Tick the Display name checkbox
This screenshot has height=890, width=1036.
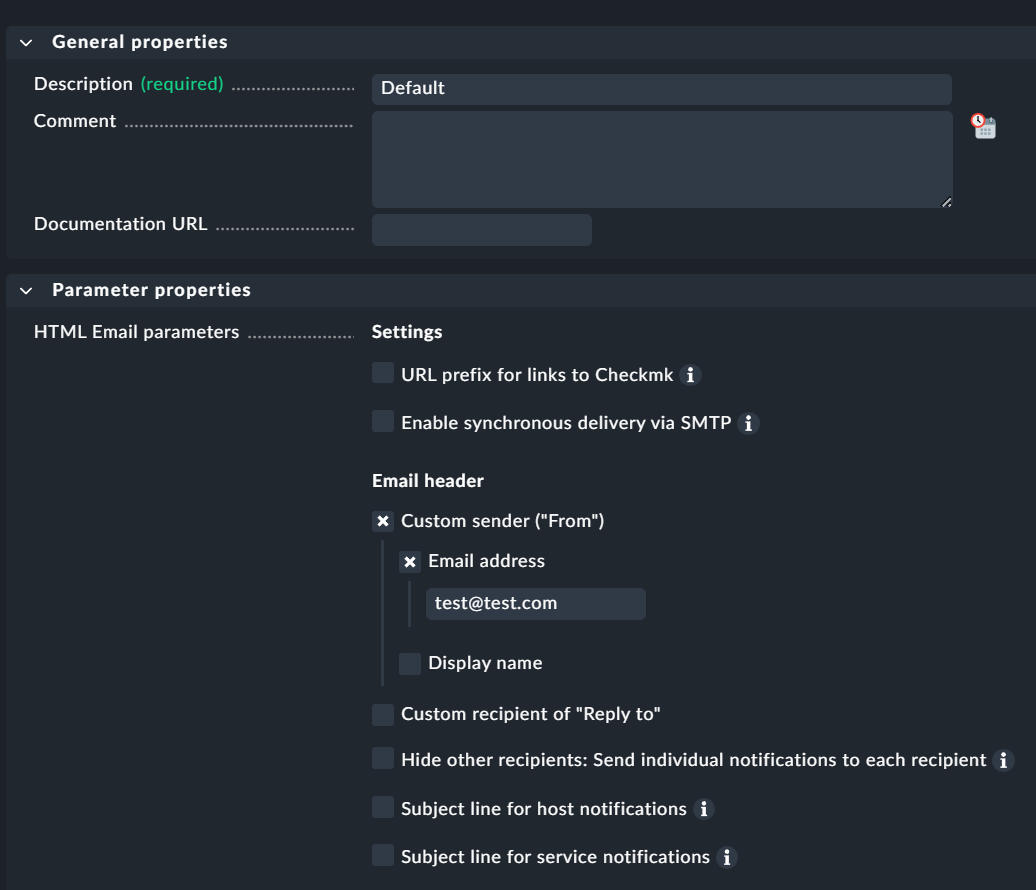coord(410,663)
